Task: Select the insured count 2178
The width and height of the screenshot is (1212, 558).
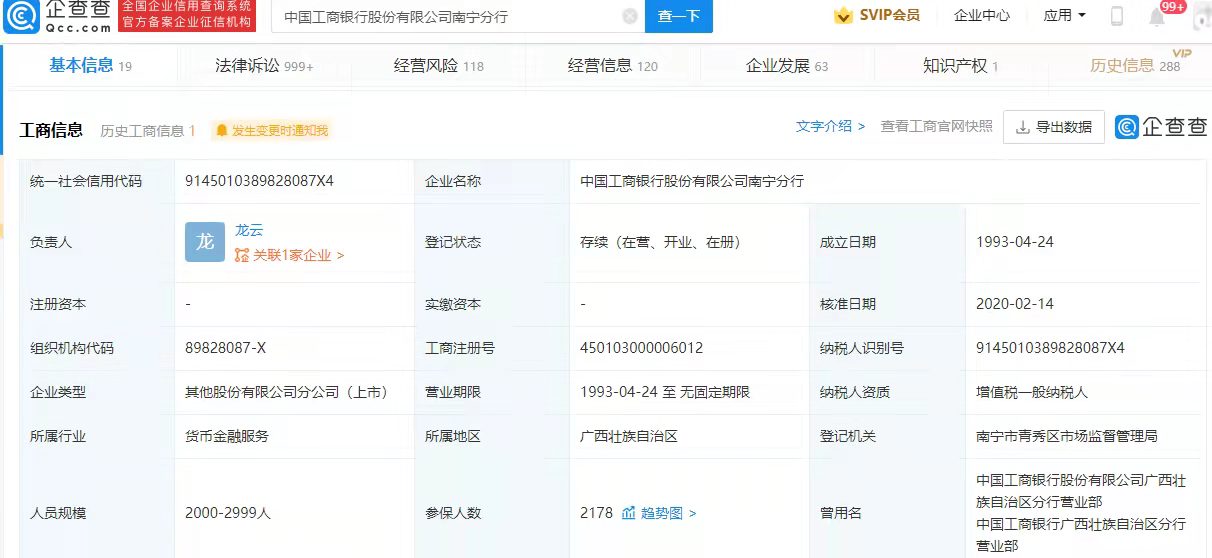Action: click(x=596, y=513)
